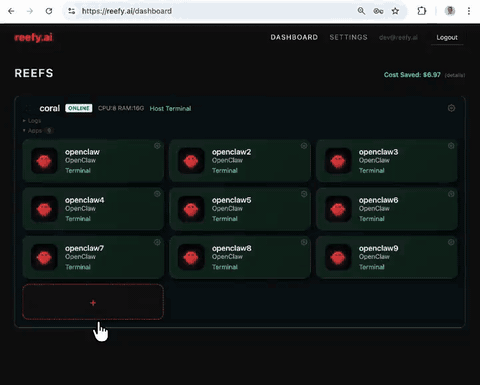Open Cost Saved details link
The width and height of the screenshot is (480, 385).
(455, 75)
